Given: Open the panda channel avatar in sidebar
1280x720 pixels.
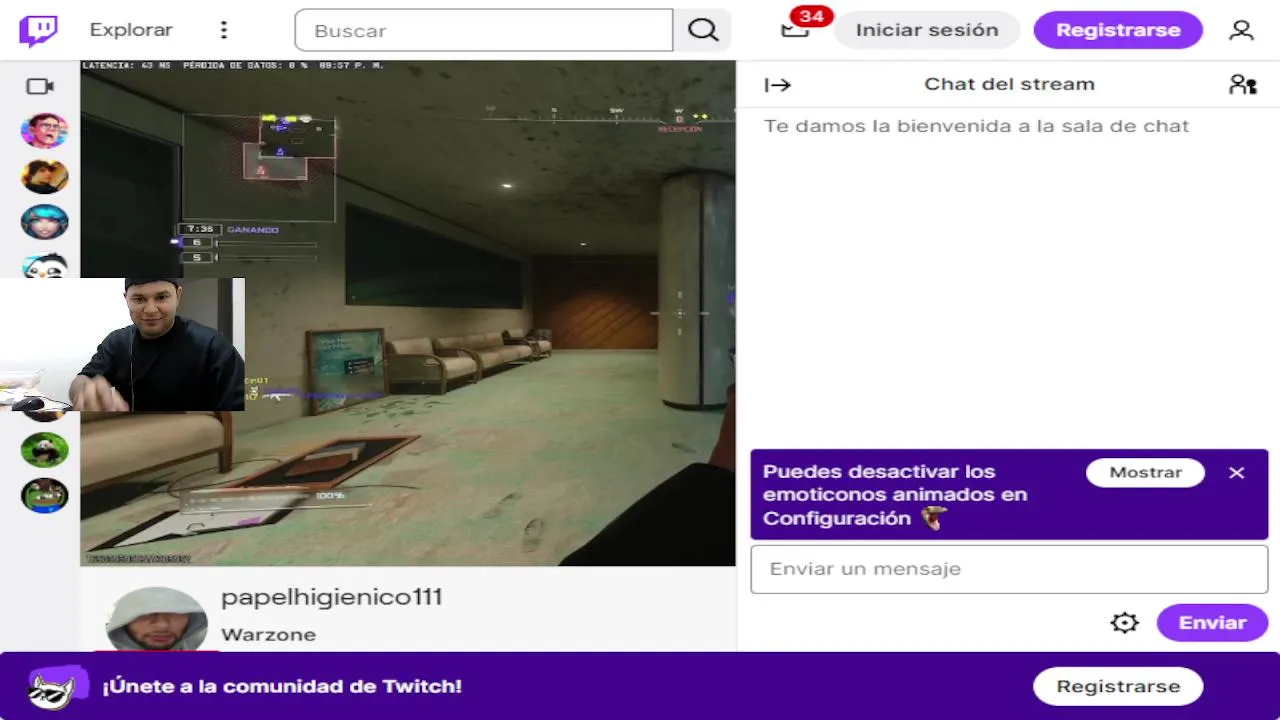Looking at the screenshot, I should 44,450.
